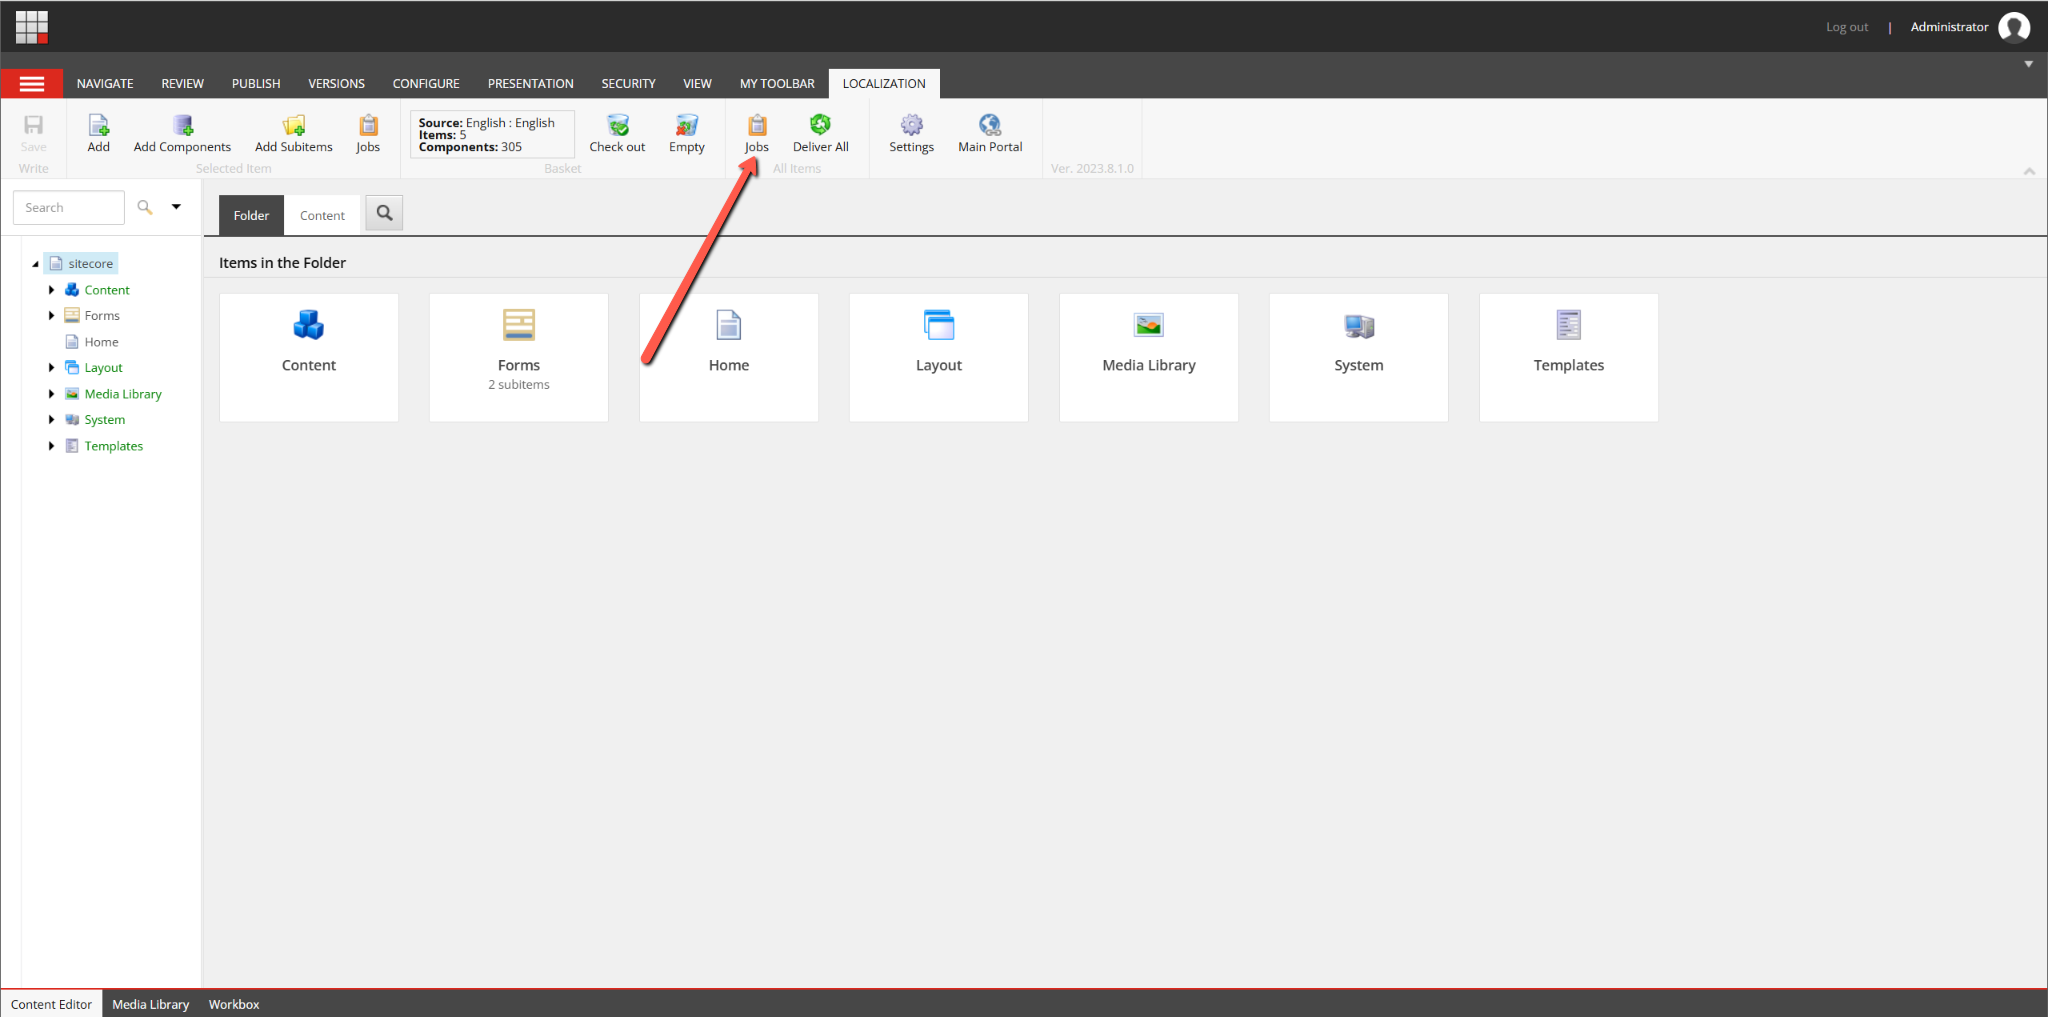Switch to the VIEW ribbon tab
Screen dimensions: 2048x1017
coord(697,84)
